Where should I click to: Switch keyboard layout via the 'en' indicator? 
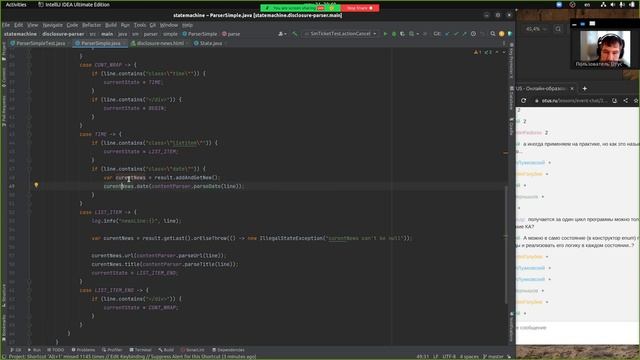[x=587, y=5]
